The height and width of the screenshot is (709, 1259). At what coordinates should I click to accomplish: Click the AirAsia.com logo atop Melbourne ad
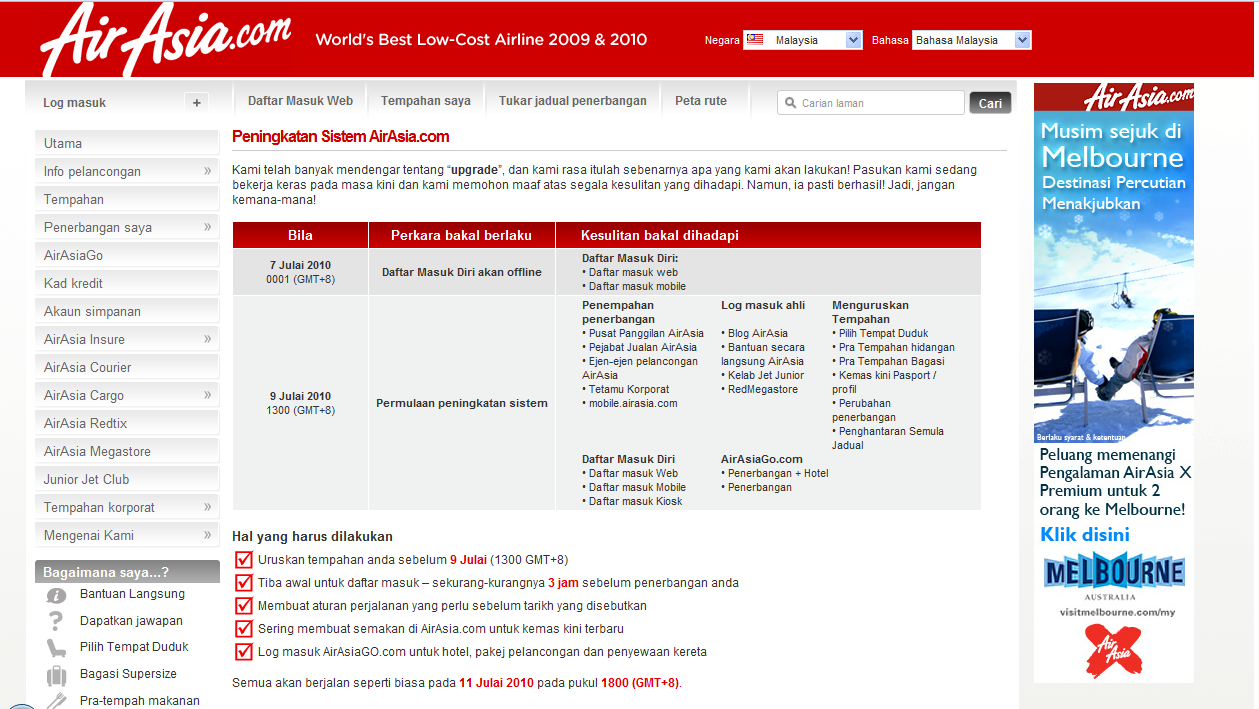(x=1138, y=97)
